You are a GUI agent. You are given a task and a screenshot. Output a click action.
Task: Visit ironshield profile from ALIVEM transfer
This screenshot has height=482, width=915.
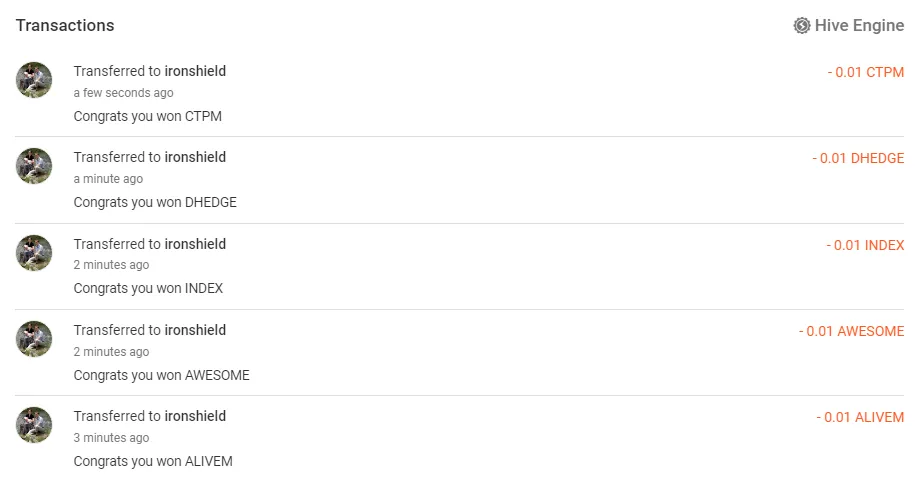pyautogui.click(x=195, y=416)
